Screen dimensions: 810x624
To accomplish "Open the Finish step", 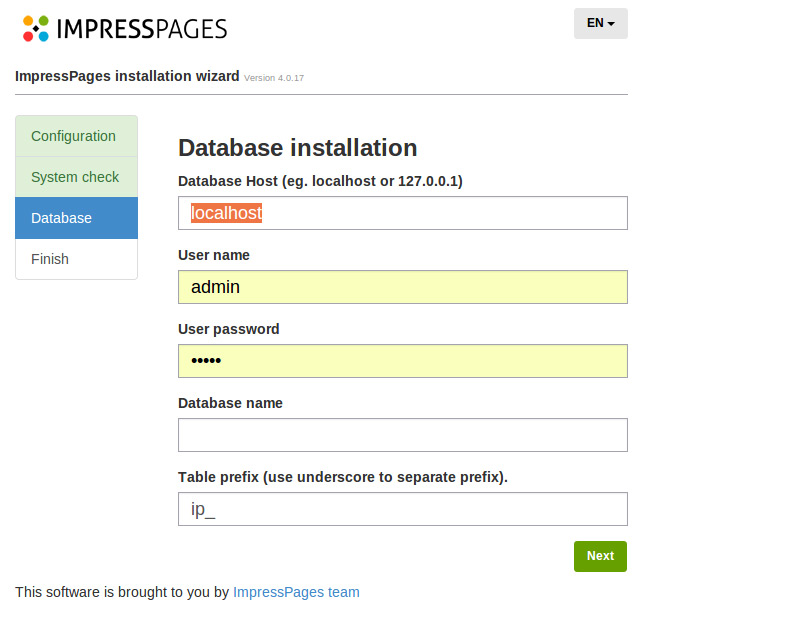I will pos(50,259).
